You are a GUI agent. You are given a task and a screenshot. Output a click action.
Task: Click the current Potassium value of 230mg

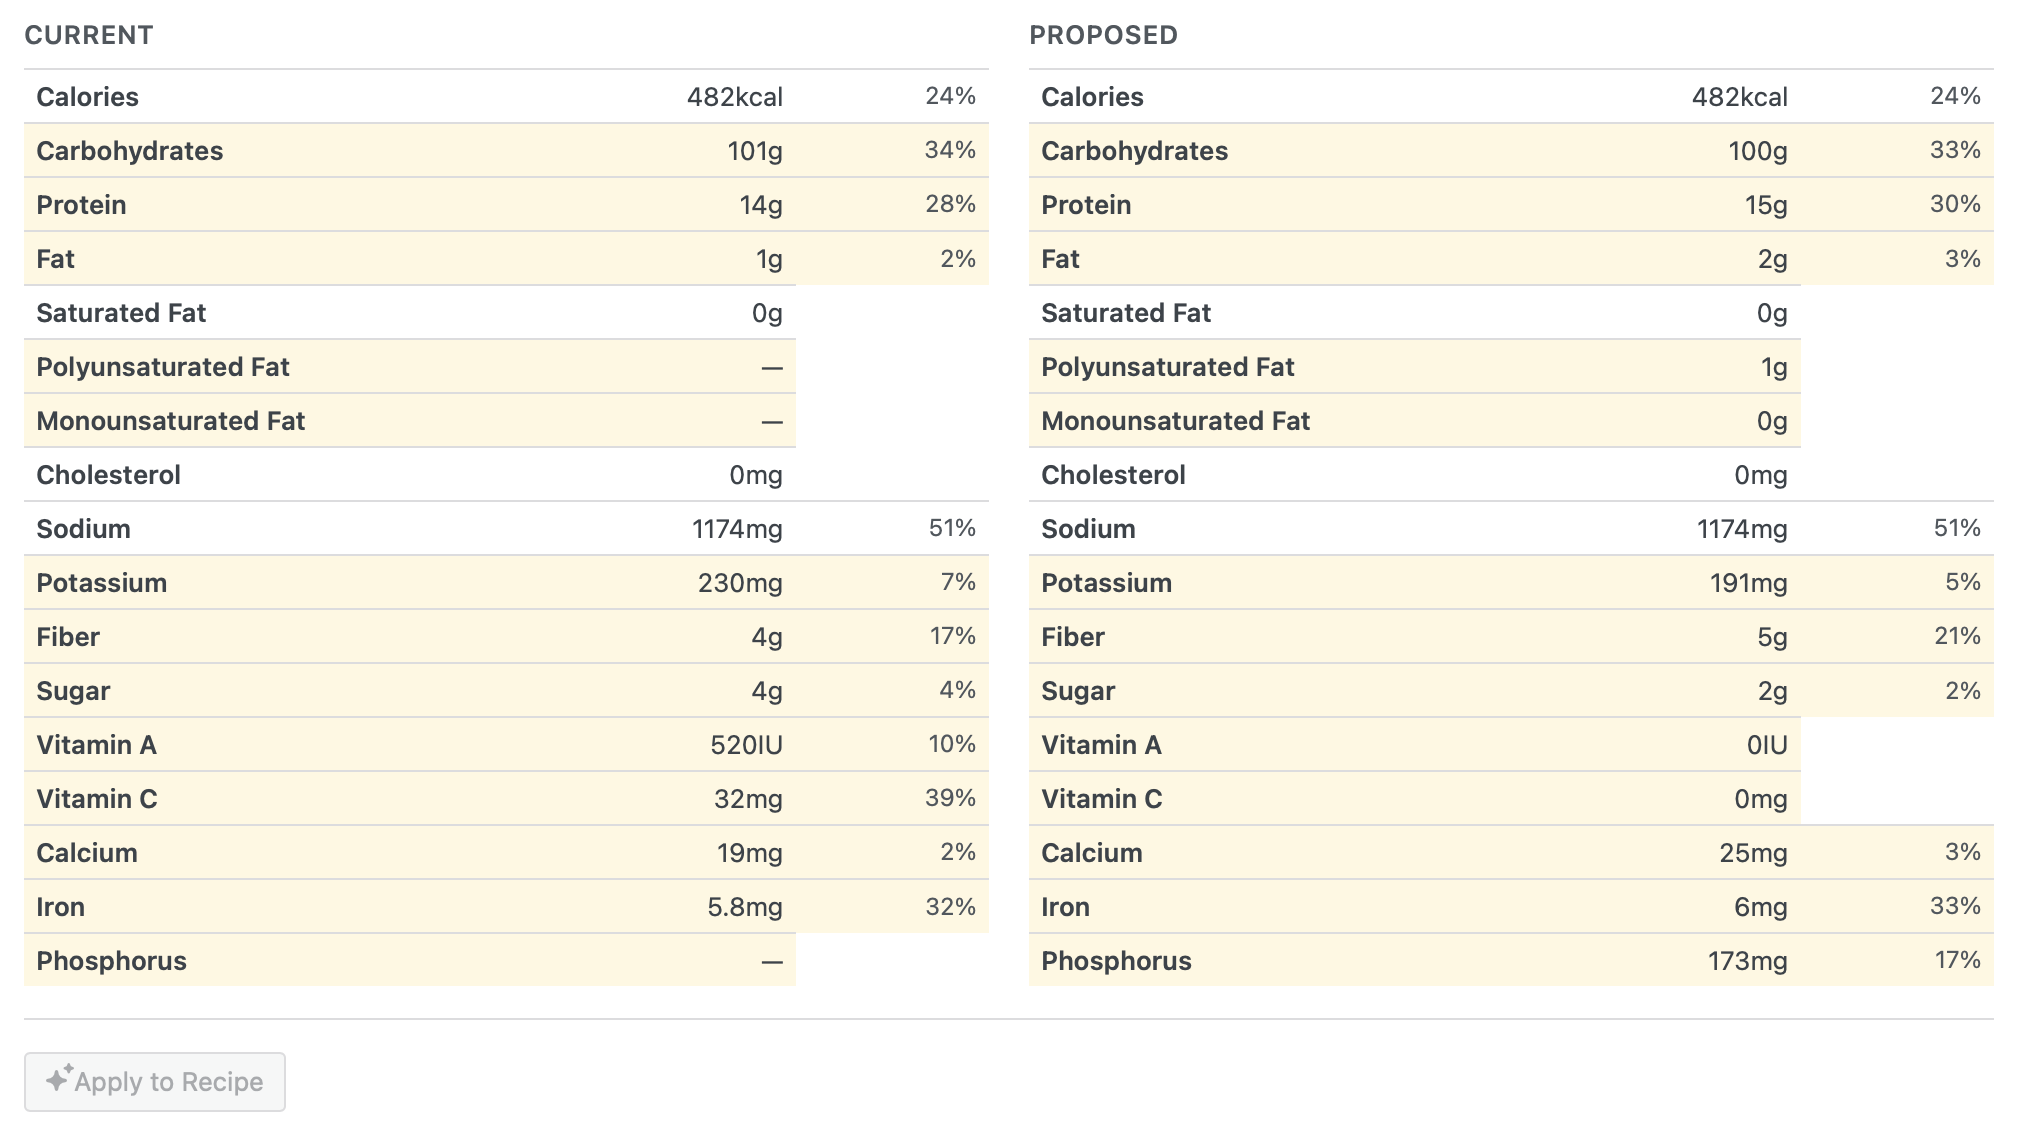point(739,583)
